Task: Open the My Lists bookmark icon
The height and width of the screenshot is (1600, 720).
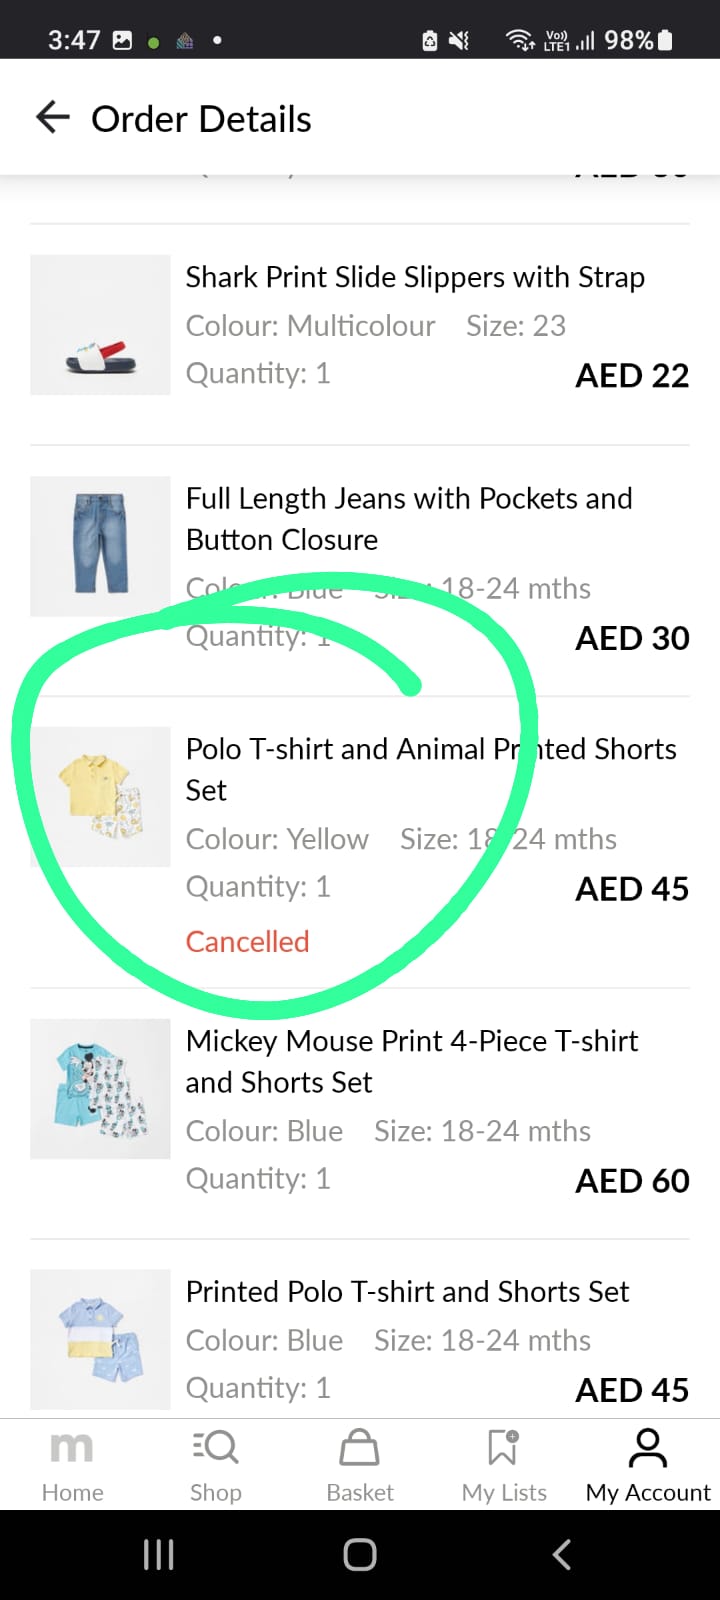Action: 504,1447
